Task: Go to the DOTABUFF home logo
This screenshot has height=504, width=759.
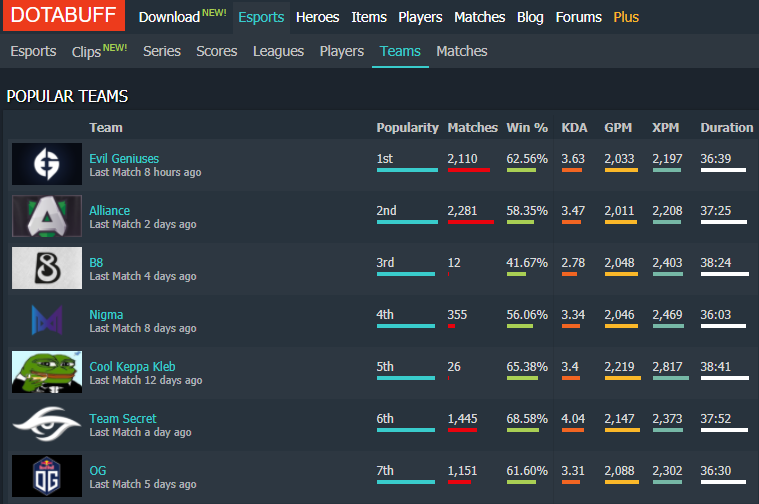Action: 64,15
